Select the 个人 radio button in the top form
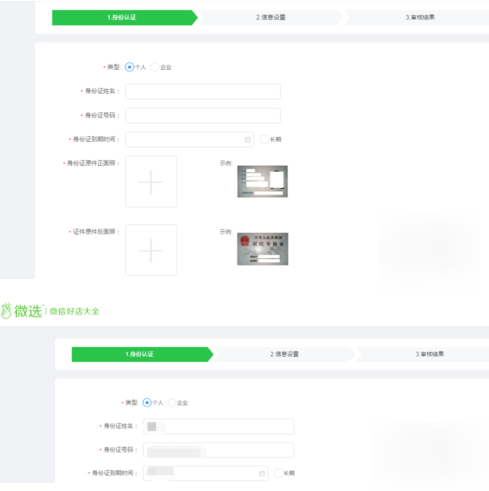Viewport: 489px width, 491px height. pos(129,67)
